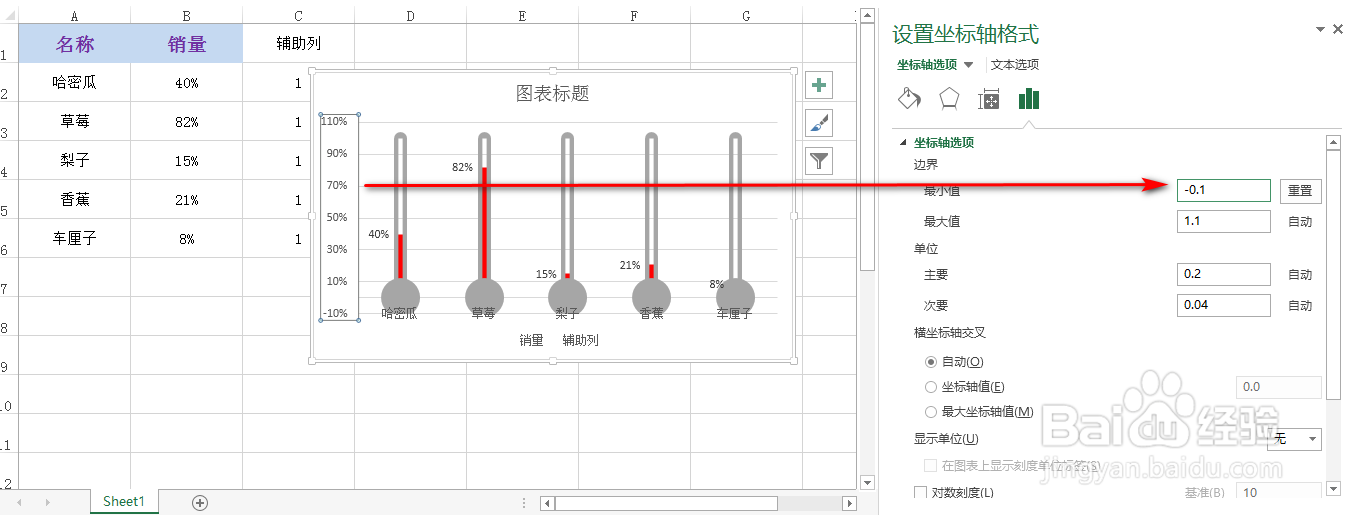Click the worksheet vertical scrollbar down arrow

867,482
